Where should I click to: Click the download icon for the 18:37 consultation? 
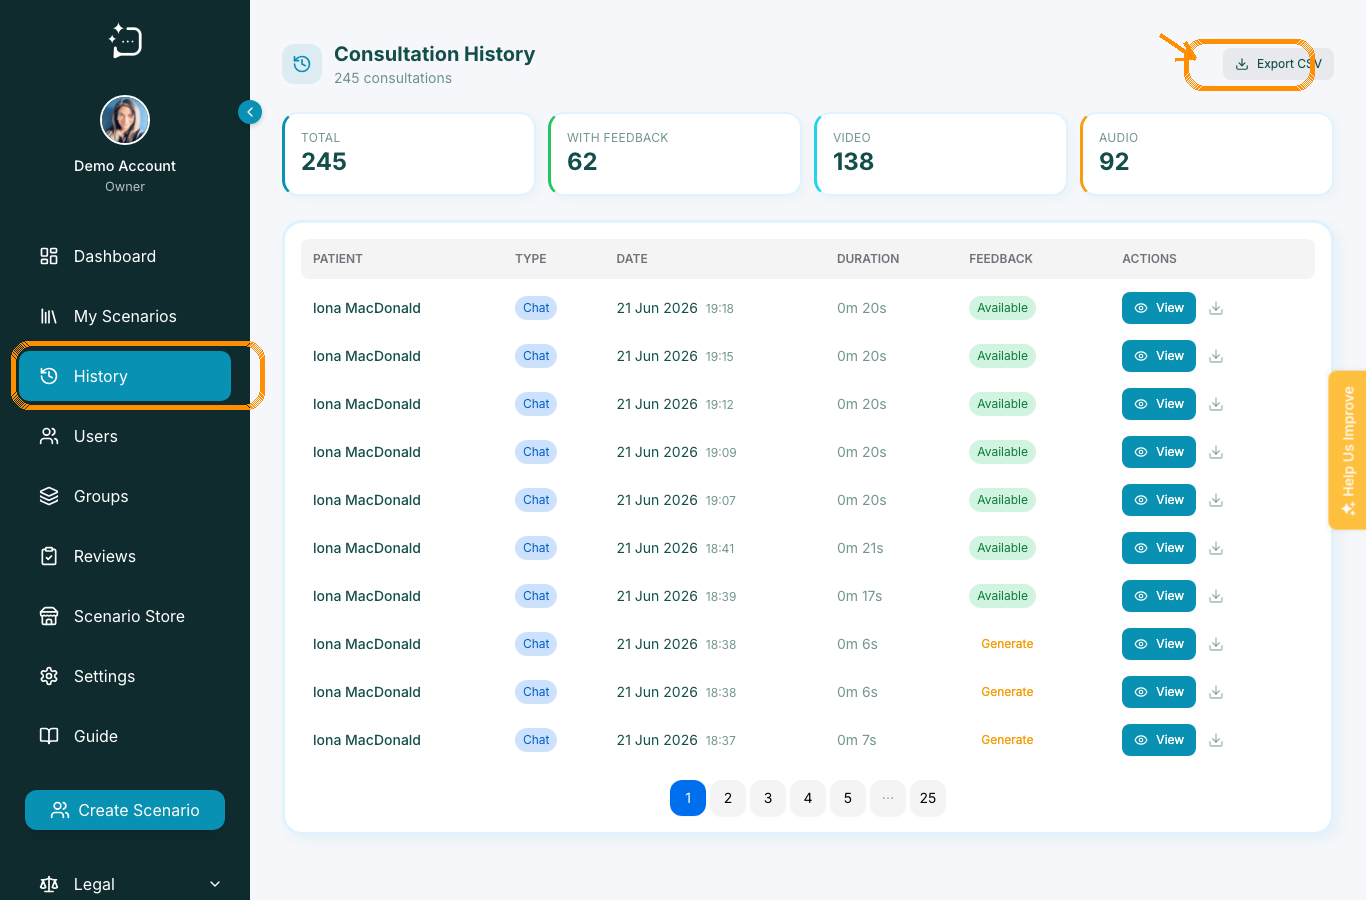click(1216, 740)
